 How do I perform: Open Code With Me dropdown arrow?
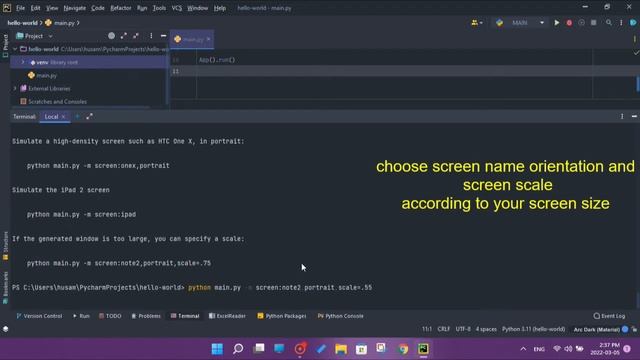(481, 23)
